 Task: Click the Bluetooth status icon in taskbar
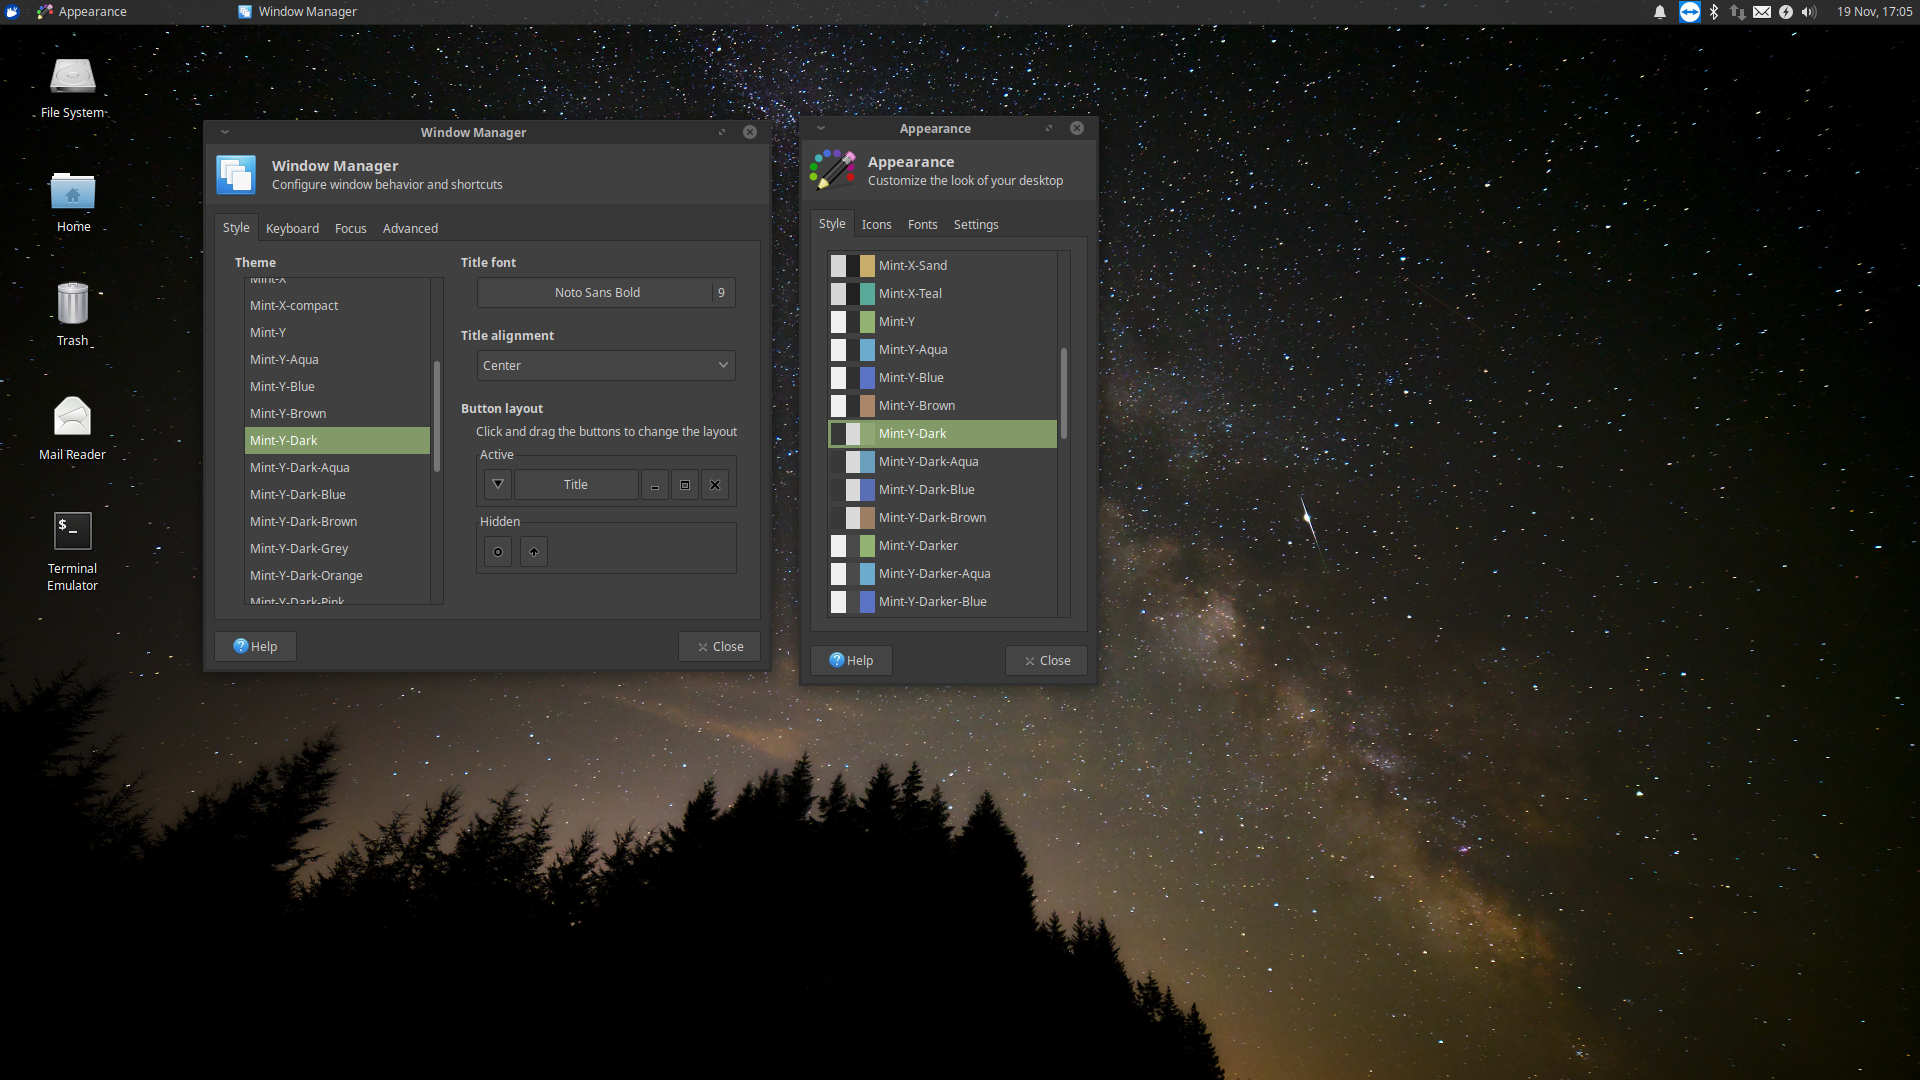click(1714, 11)
